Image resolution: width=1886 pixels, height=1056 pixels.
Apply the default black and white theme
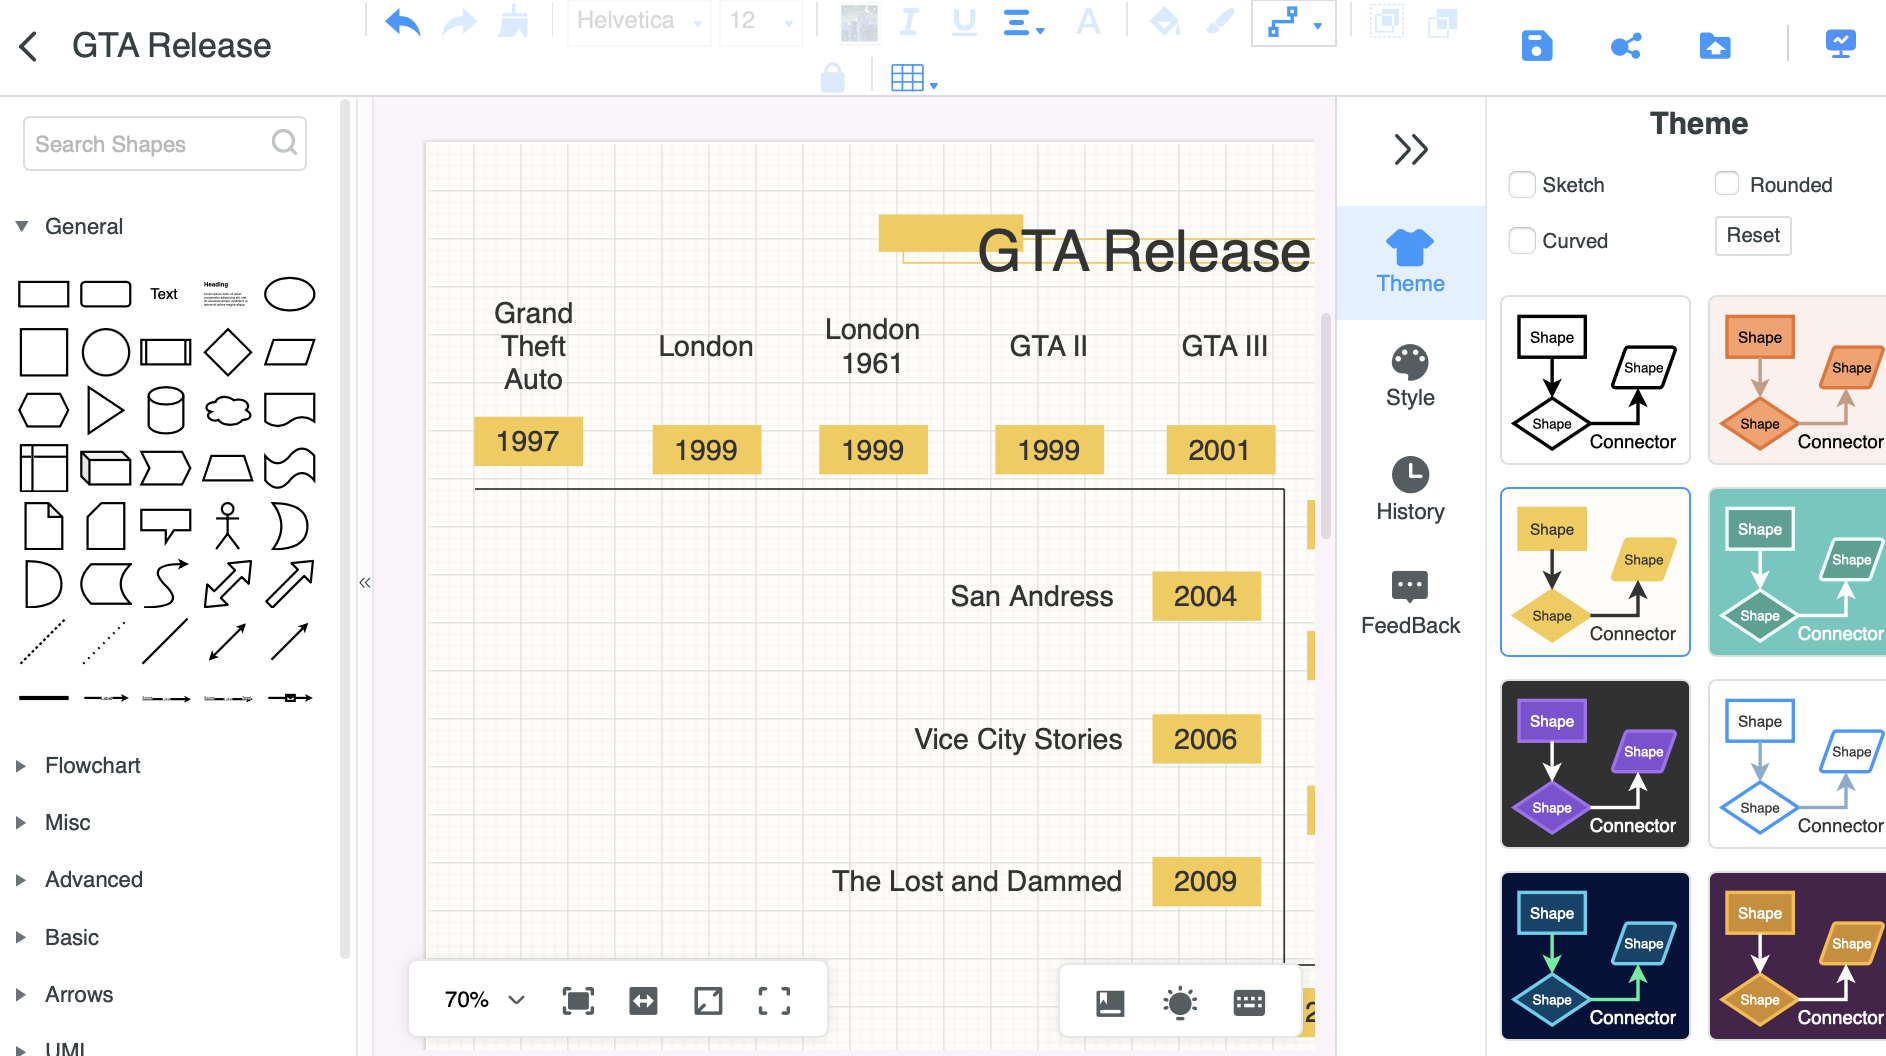(x=1595, y=380)
